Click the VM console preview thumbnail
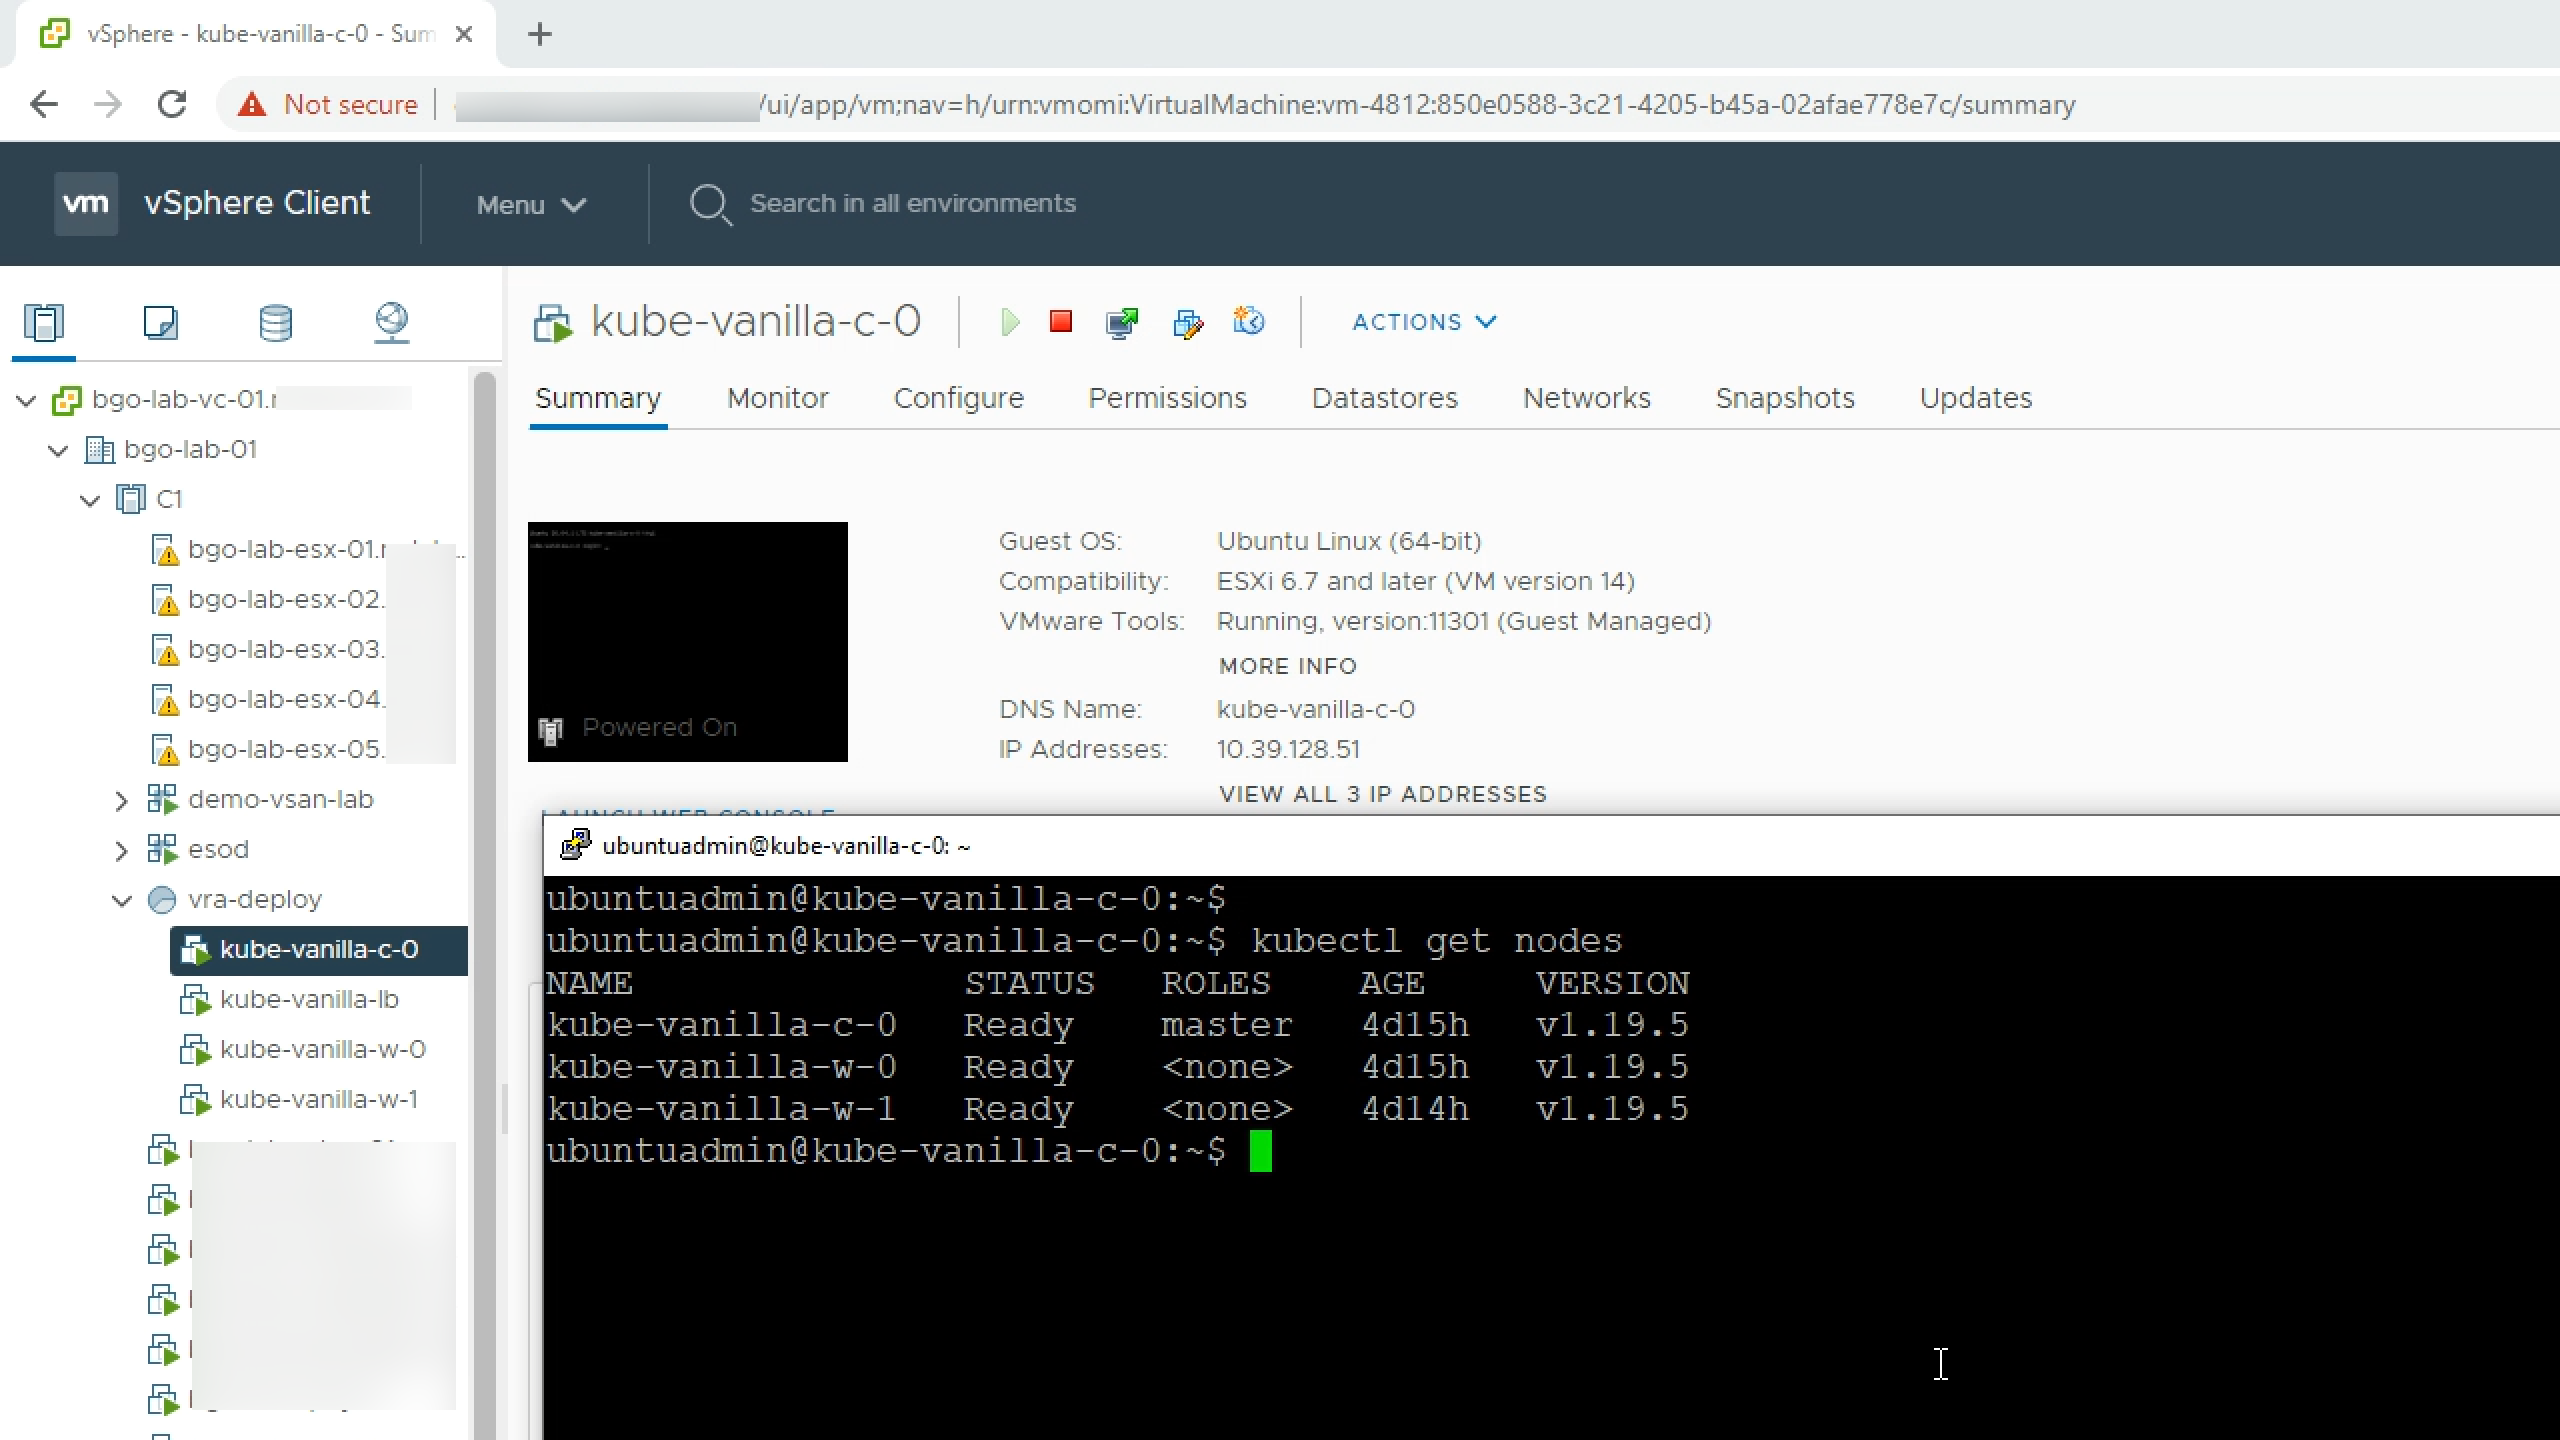The image size is (2560, 1440). click(688, 641)
